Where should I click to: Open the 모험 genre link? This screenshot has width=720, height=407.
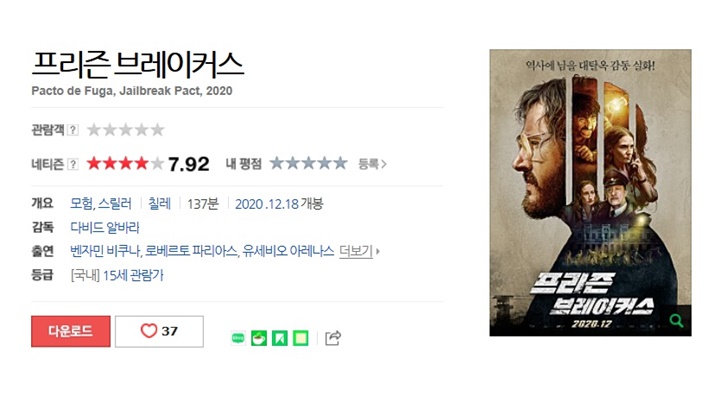point(82,204)
